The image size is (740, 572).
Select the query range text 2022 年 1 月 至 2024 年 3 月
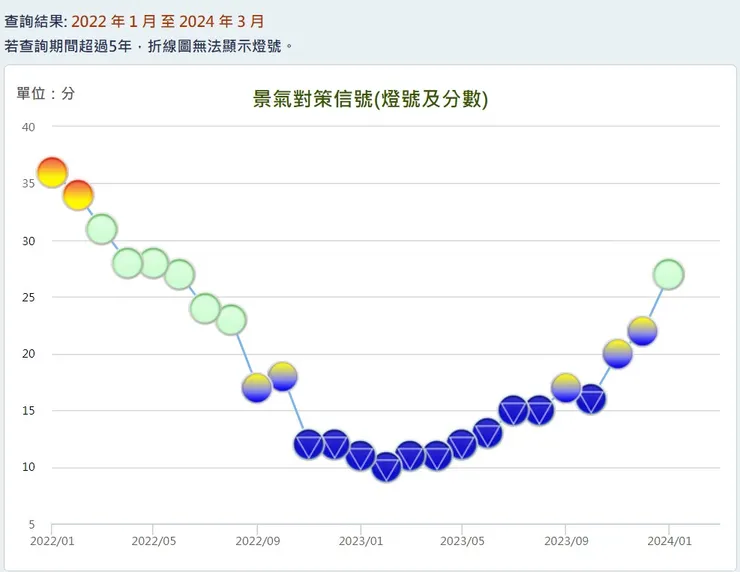click(x=168, y=21)
